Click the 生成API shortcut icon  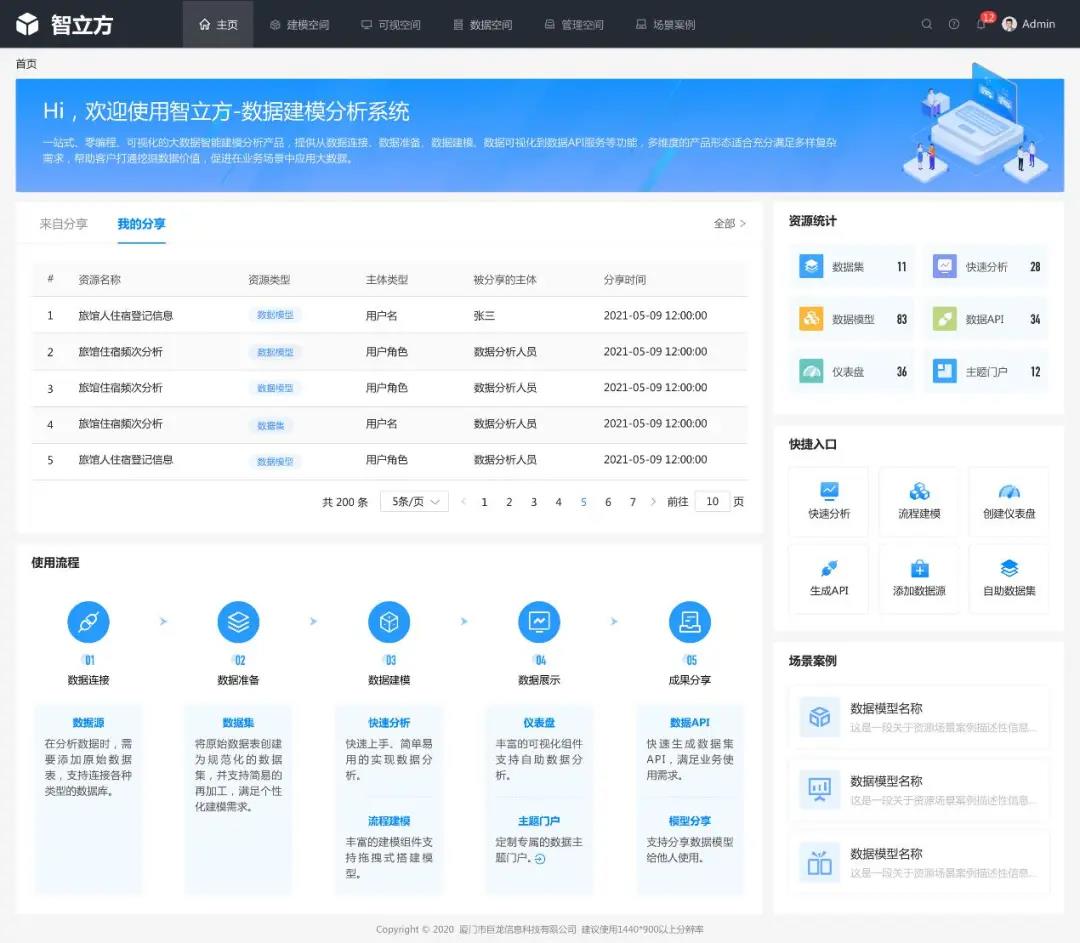point(829,568)
